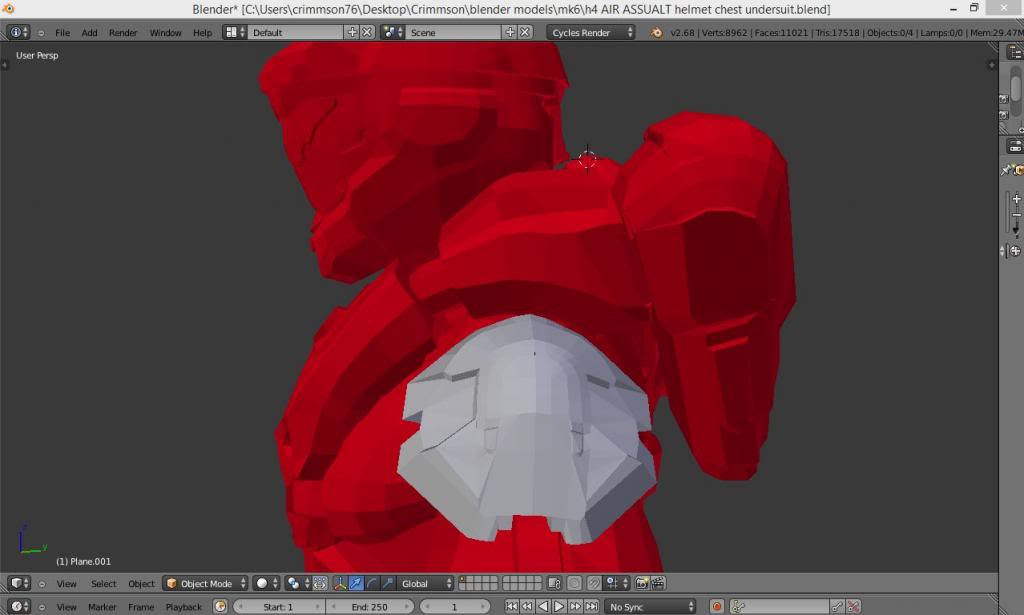The width and height of the screenshot is (1024, 615).
Task: Open the Object Mode dropdown
Action: point(206,583)
